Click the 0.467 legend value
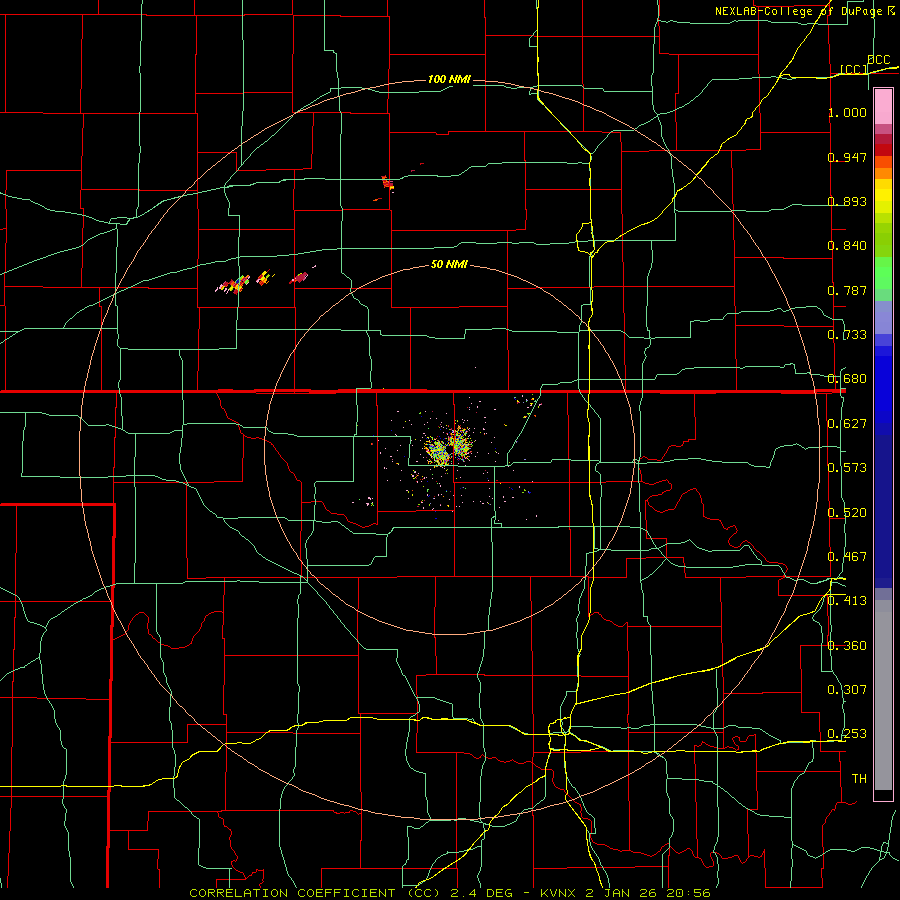The height and width of the screenshot is (900, 900). pyautogui.click(x=847, y=557)
